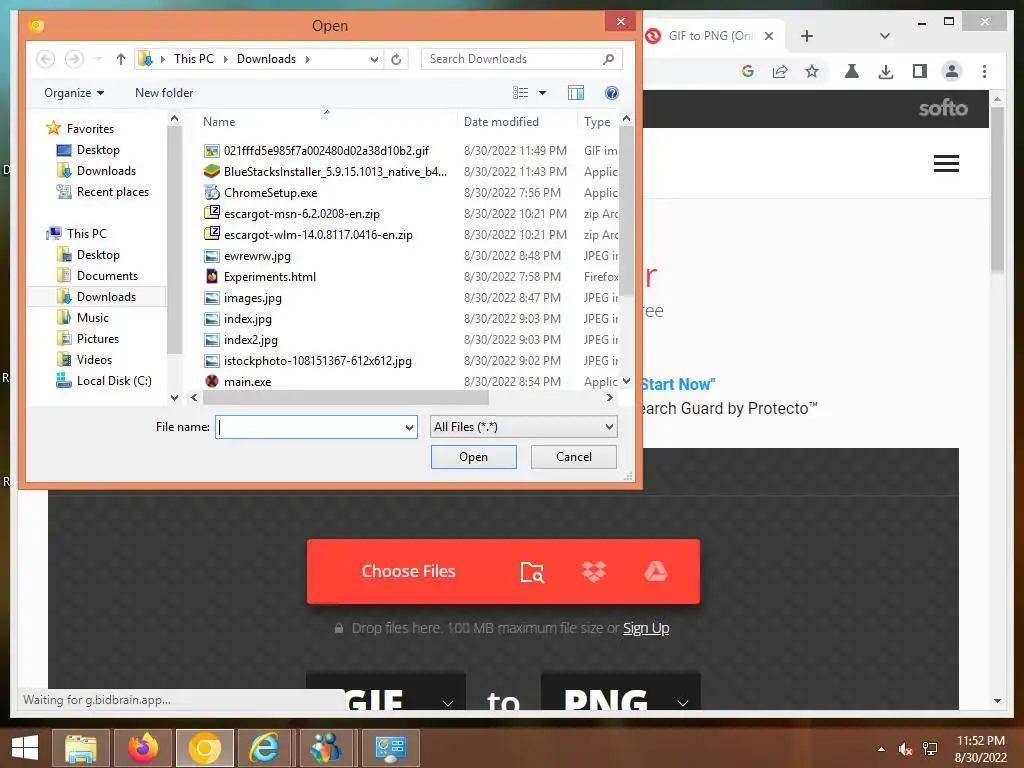Screen dimensions: 1024x768
Task: Expand File name combo box arrow
Action: tap(409, 428)
